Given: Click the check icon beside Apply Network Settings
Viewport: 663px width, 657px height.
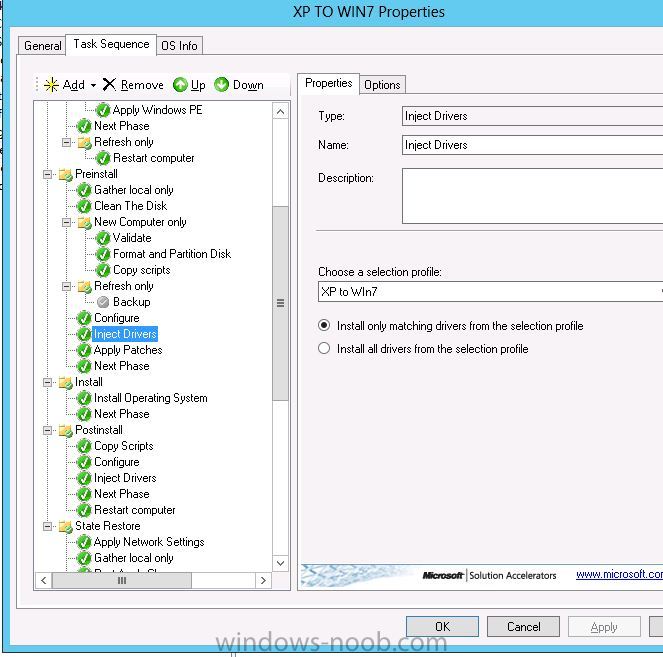Looking at the screenshot, I should pyautogui.click(x=84, y=542).
